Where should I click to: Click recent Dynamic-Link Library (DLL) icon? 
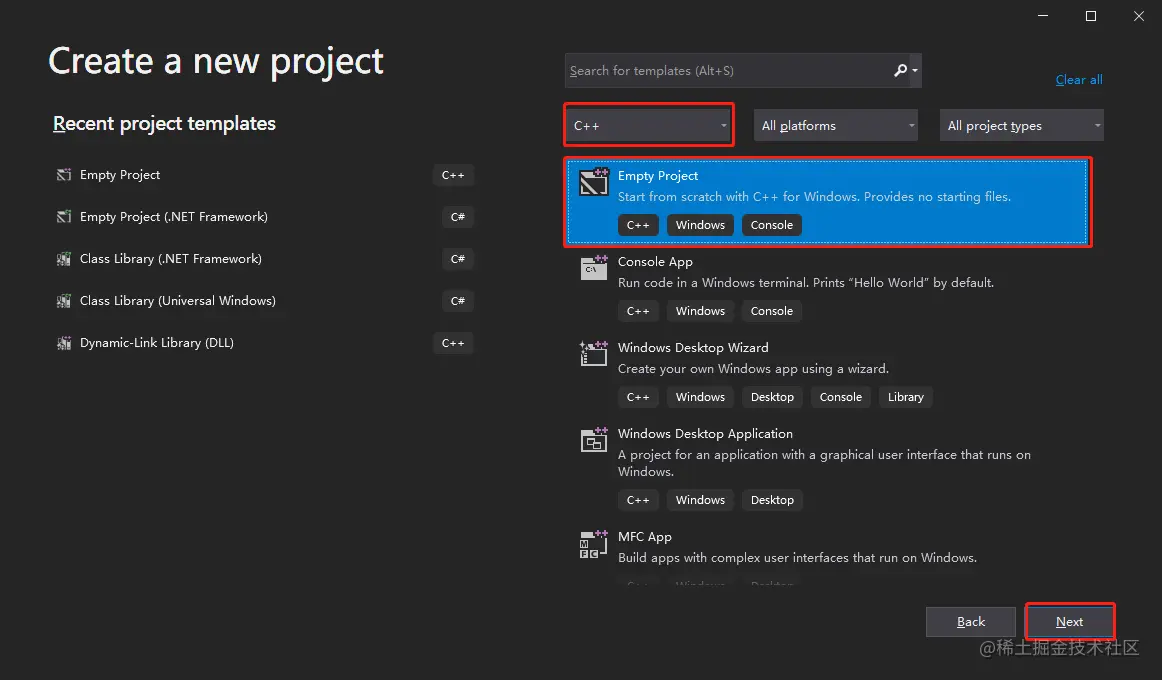[64, 343]
